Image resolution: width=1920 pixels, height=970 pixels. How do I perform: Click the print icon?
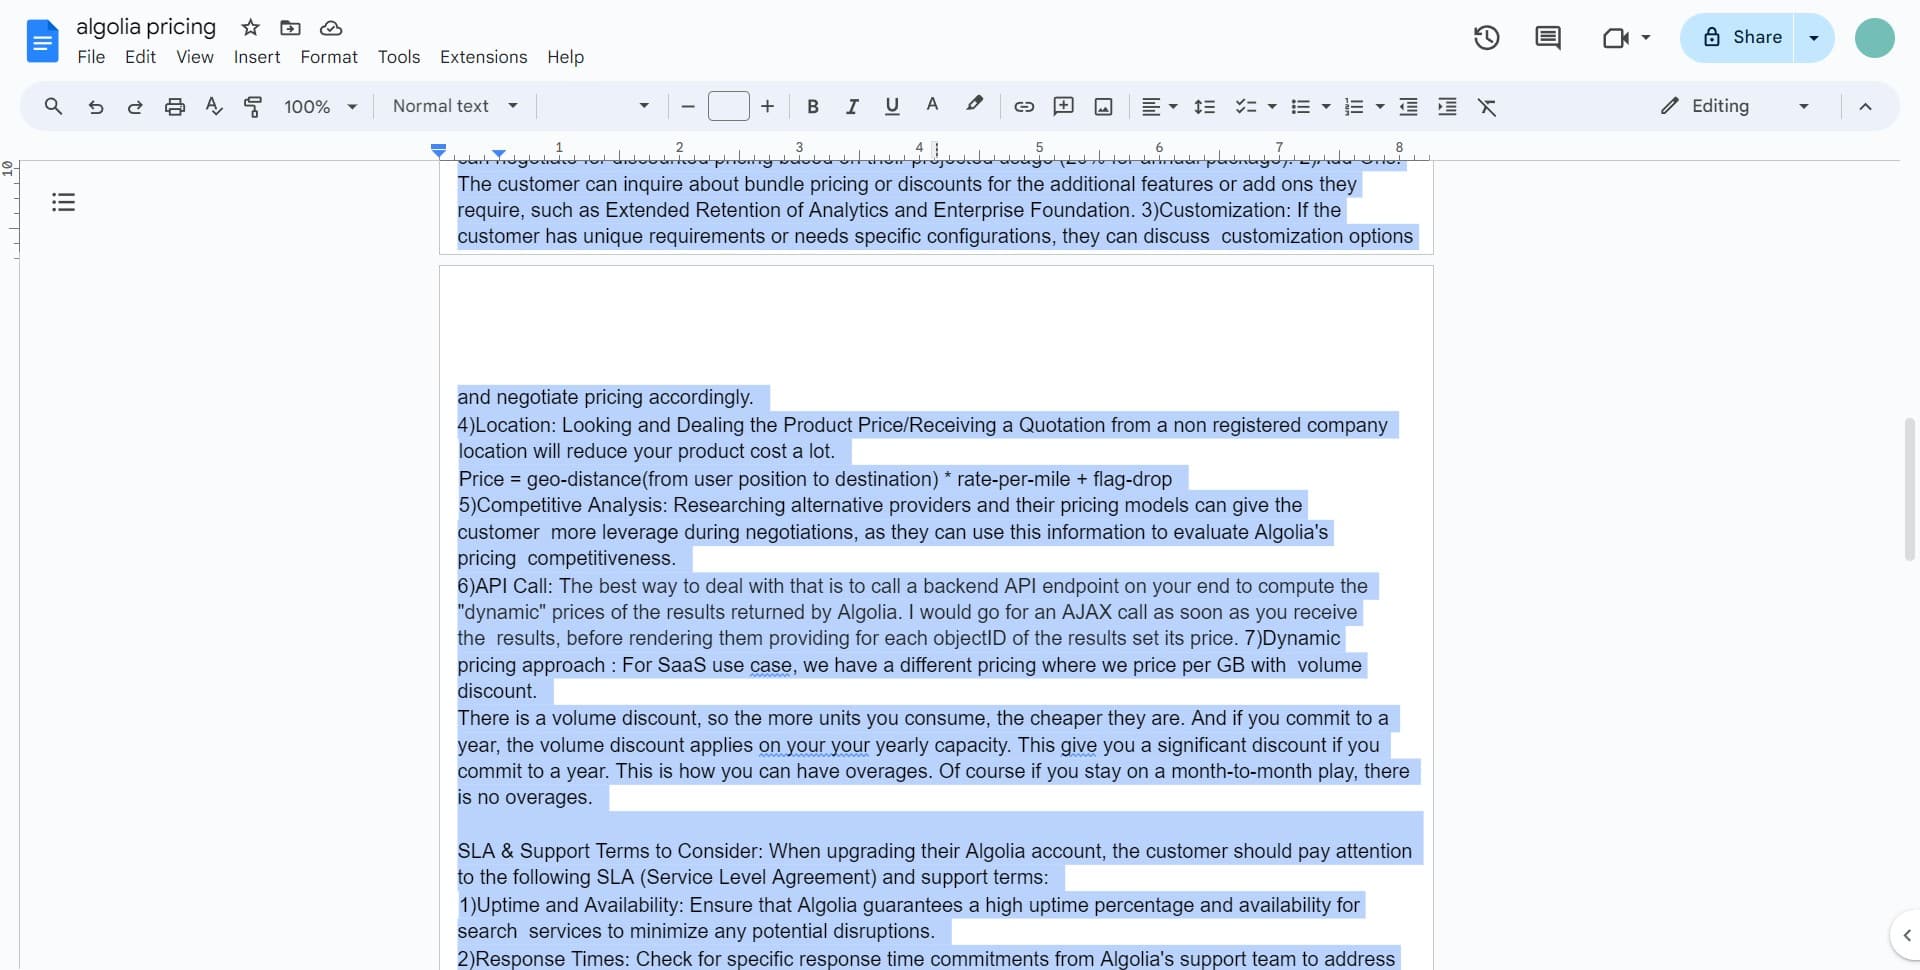point(175,107)
